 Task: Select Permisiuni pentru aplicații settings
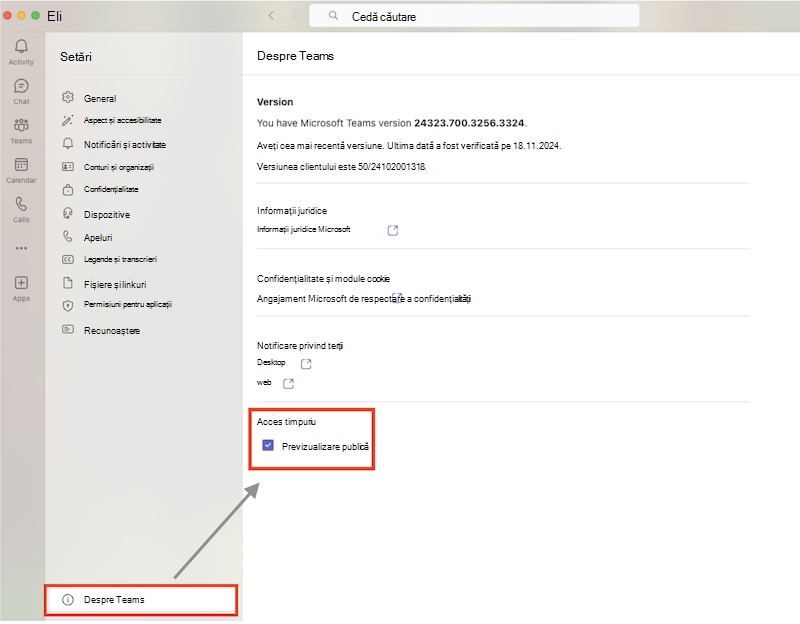[128, 304]
